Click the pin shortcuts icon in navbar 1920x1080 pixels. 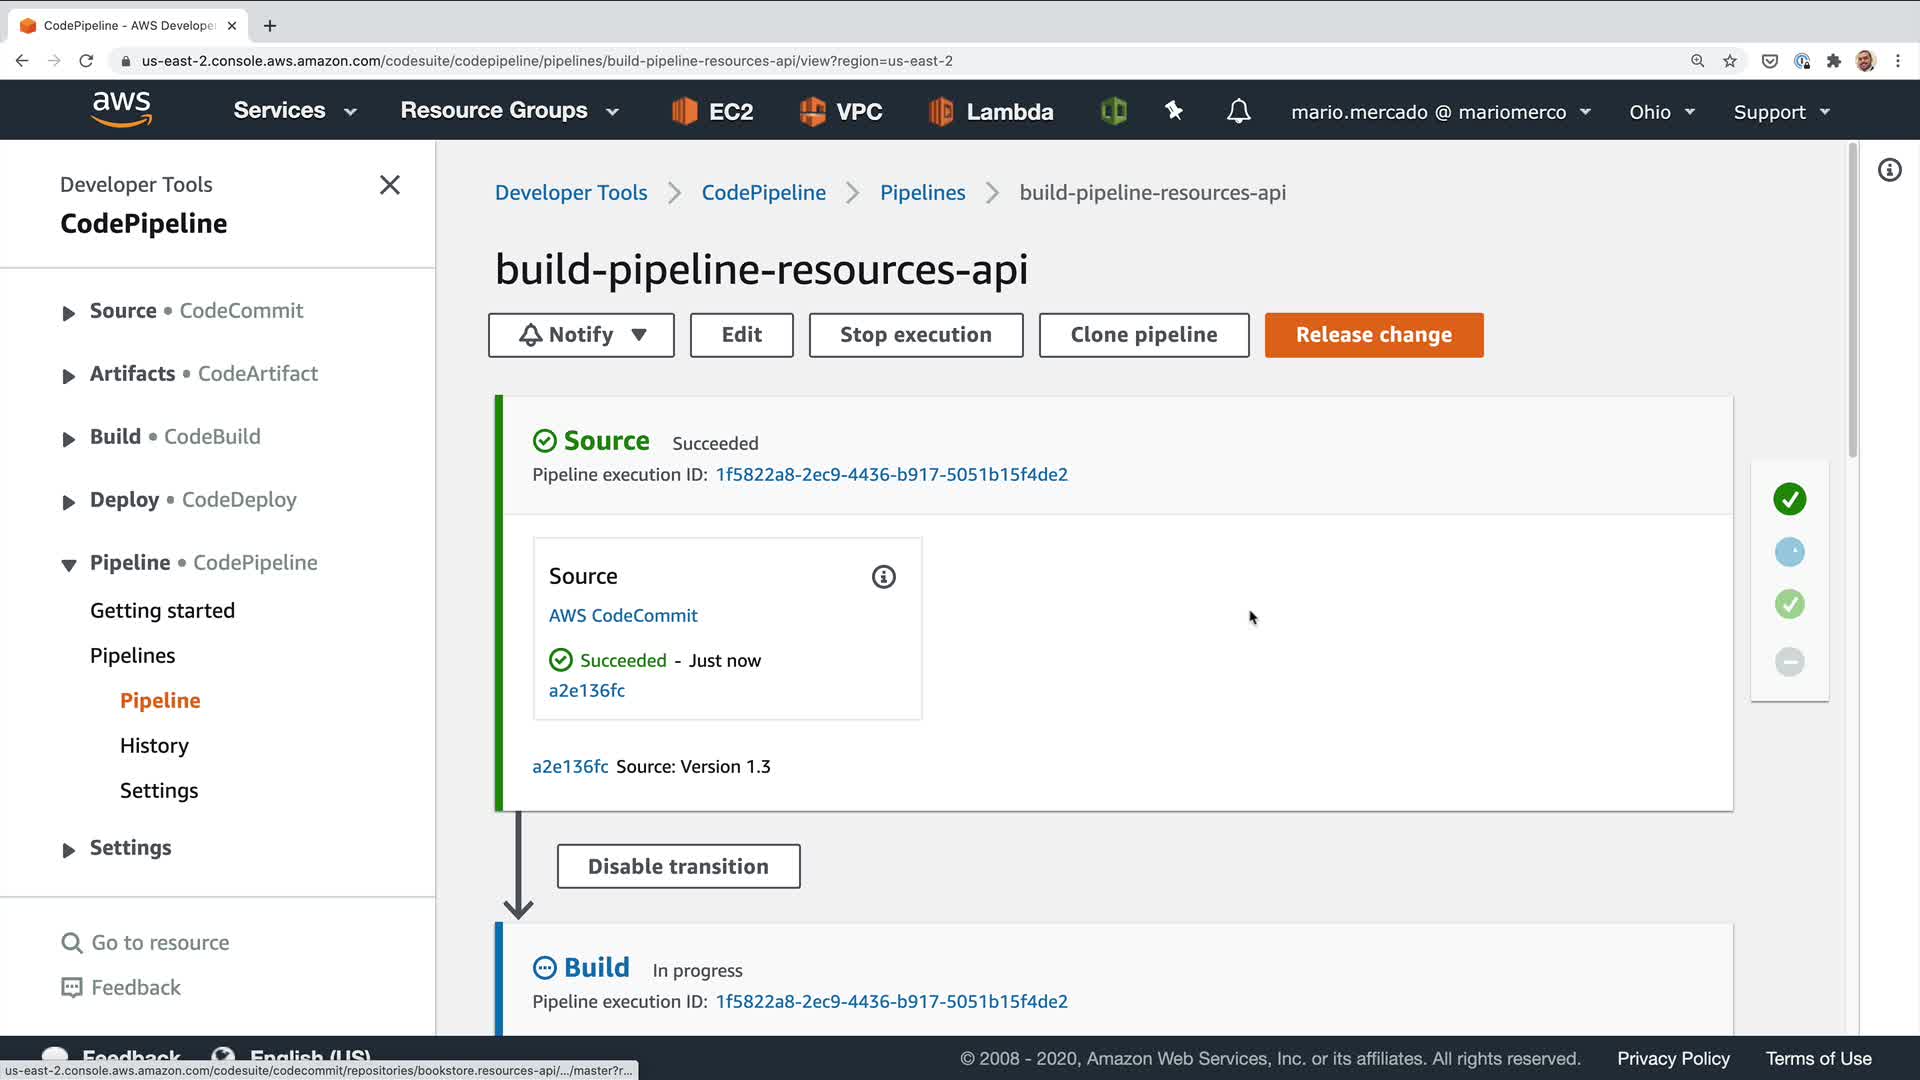click(x=1174, y=111)
